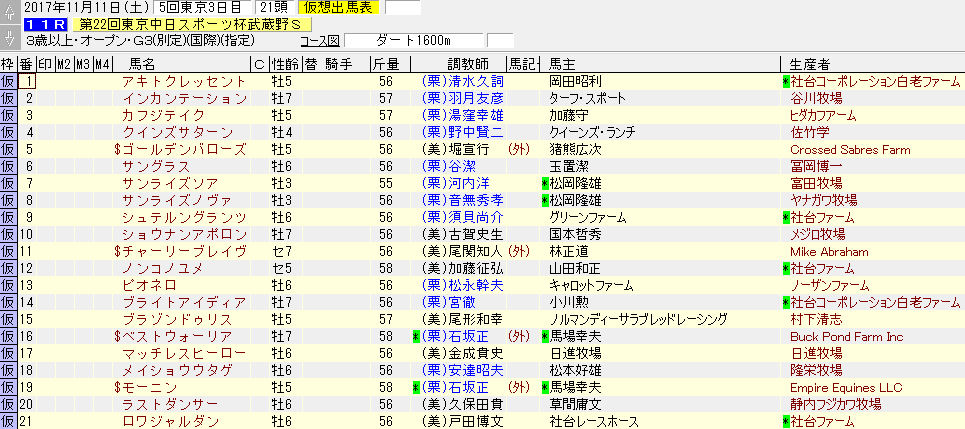Click the M3 column header

point(83,64)
